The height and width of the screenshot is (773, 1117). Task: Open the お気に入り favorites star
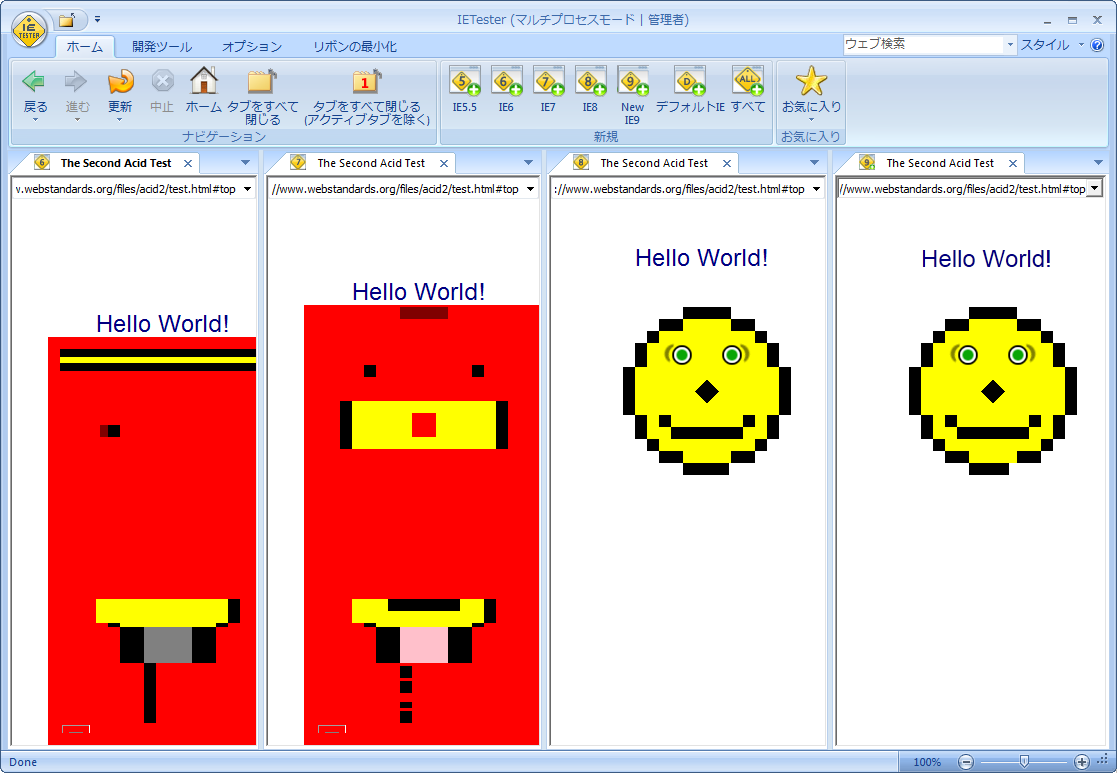811,93
